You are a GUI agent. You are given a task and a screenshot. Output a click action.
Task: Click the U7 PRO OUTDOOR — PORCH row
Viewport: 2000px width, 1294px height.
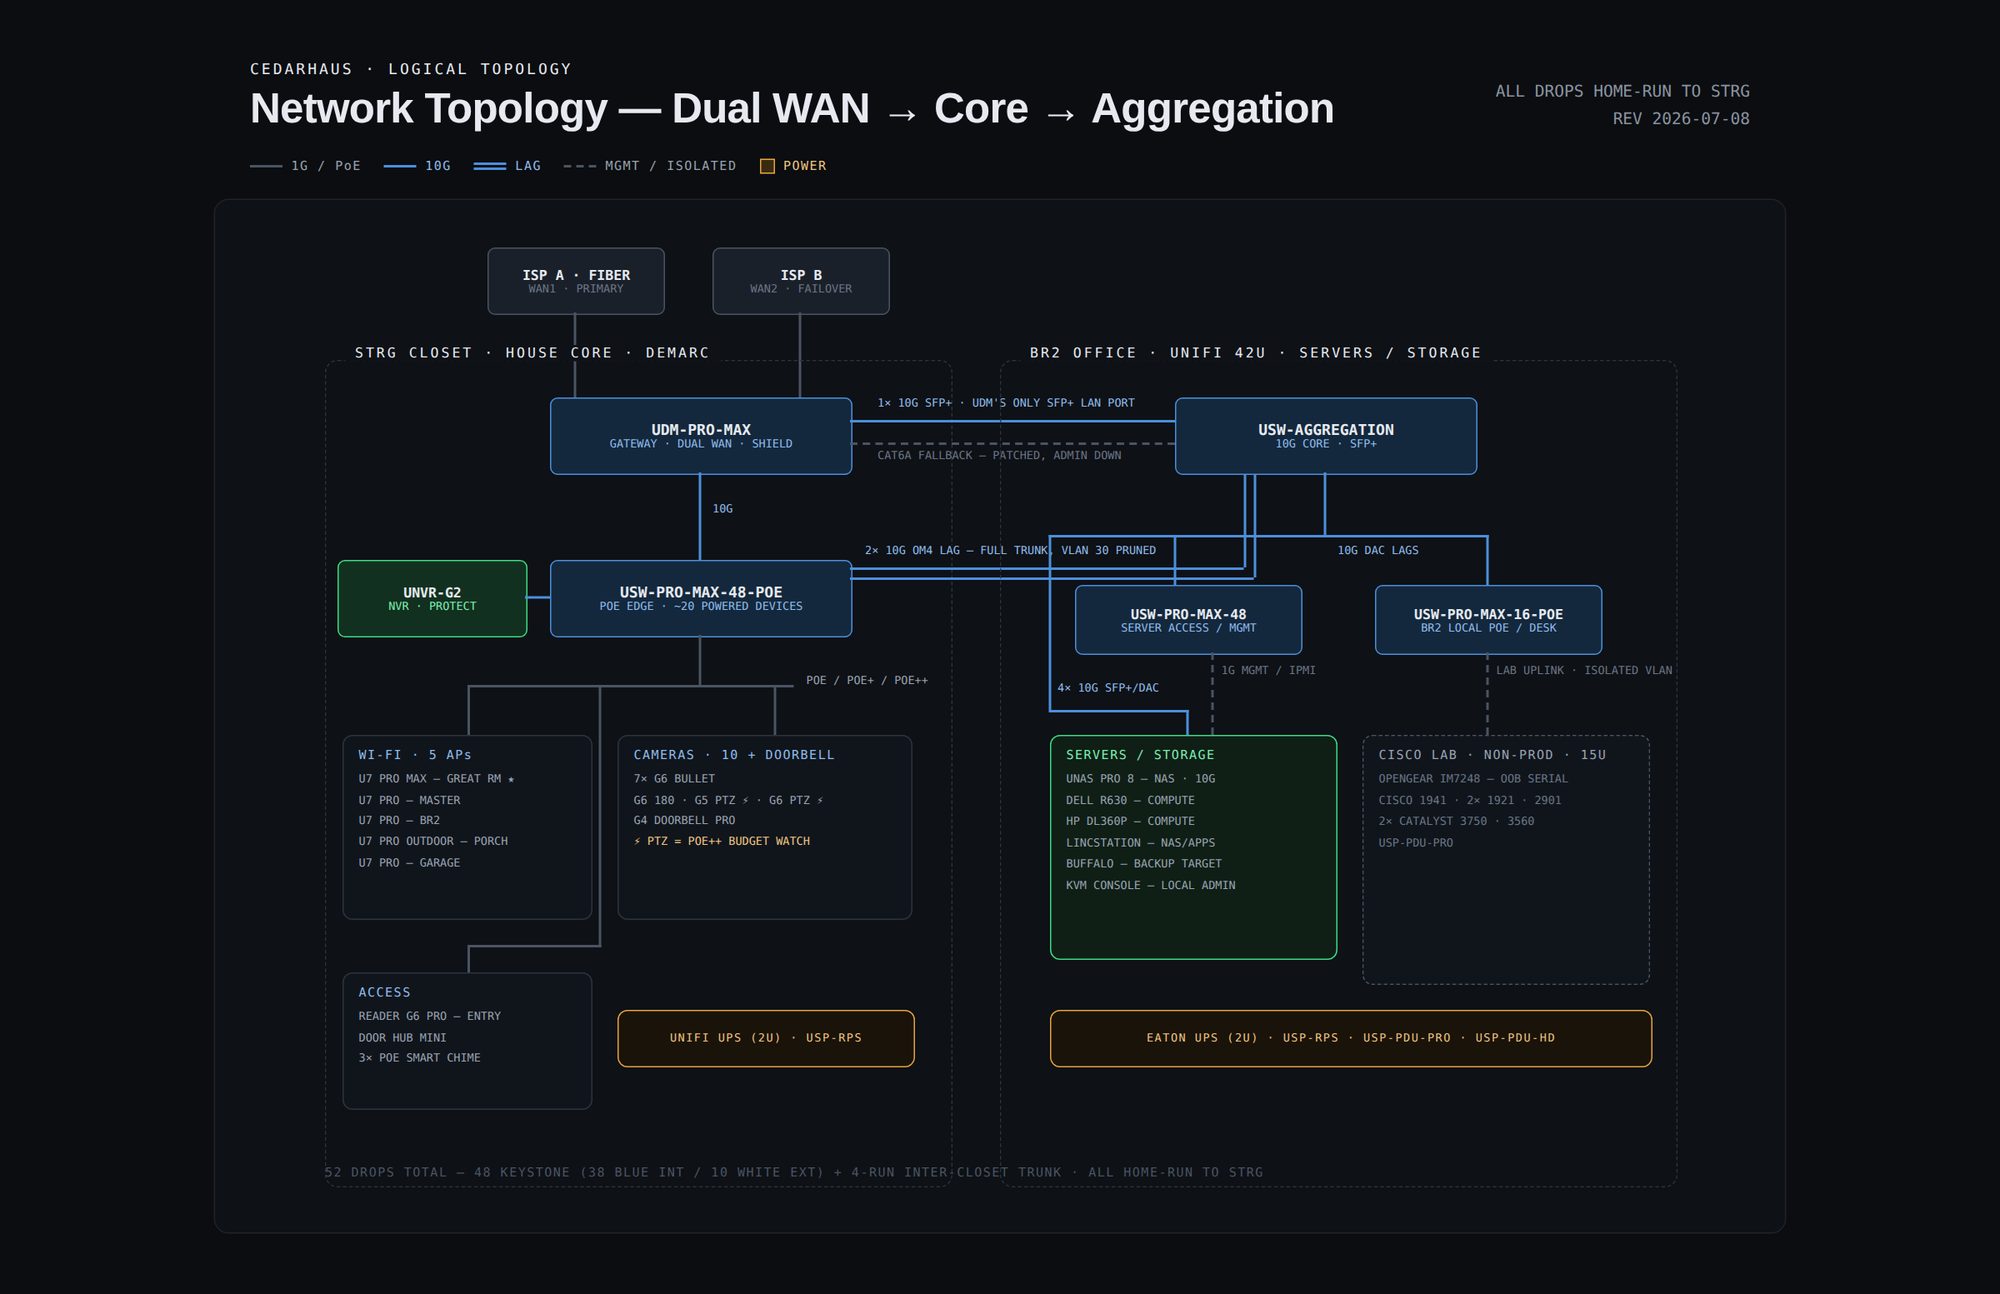(x=433, y=842)
